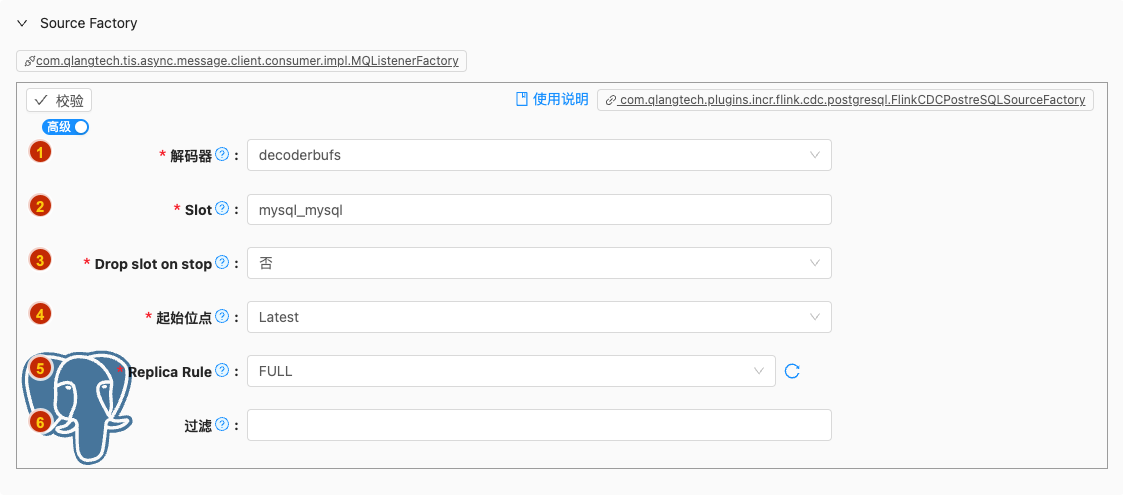Image resolution: width=1123 pixels, height=495 pixels.
Task: Click help icon next to Replica Rule
Action: point(222,371)
